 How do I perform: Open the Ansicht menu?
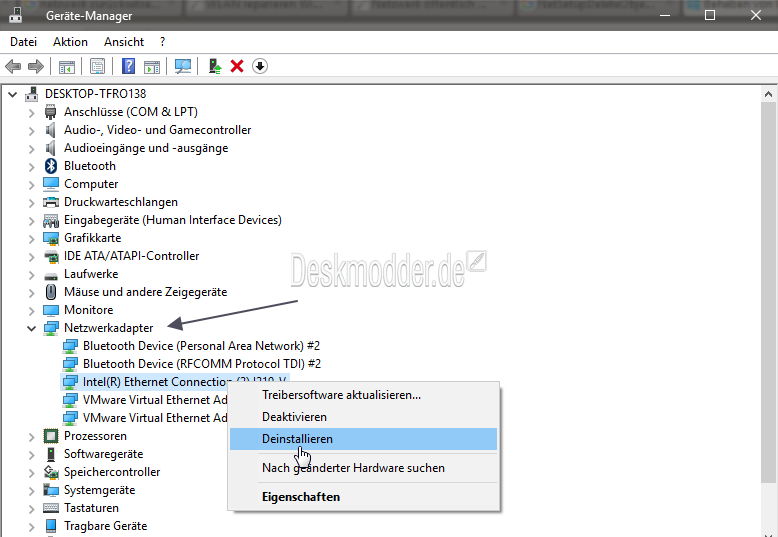[x=124, y=42]
